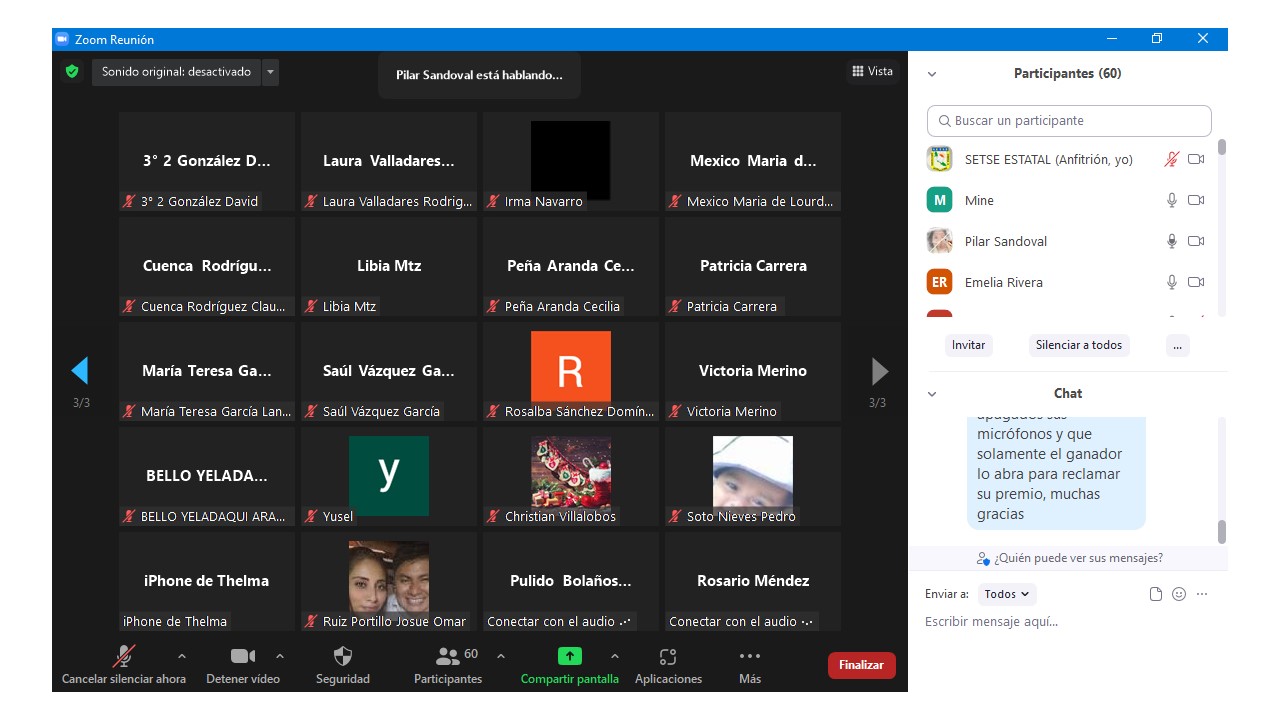Select the Rosario Méndez tile
Screen dimensions: 1280x720
click(x=753, y=581)
